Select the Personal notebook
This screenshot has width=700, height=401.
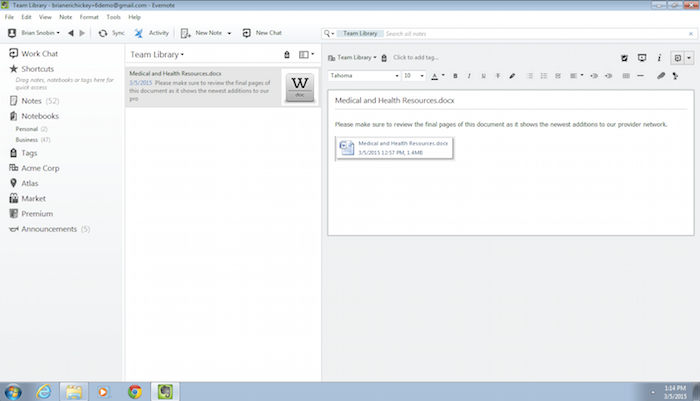(31, 129)
